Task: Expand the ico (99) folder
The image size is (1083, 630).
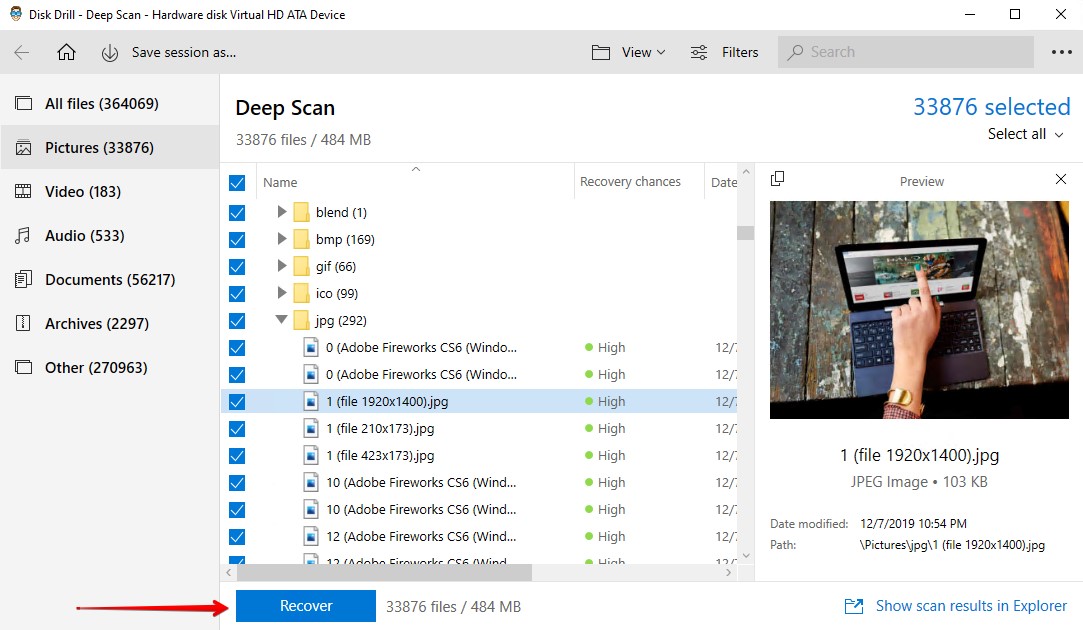Action: [x=281, y=292]
